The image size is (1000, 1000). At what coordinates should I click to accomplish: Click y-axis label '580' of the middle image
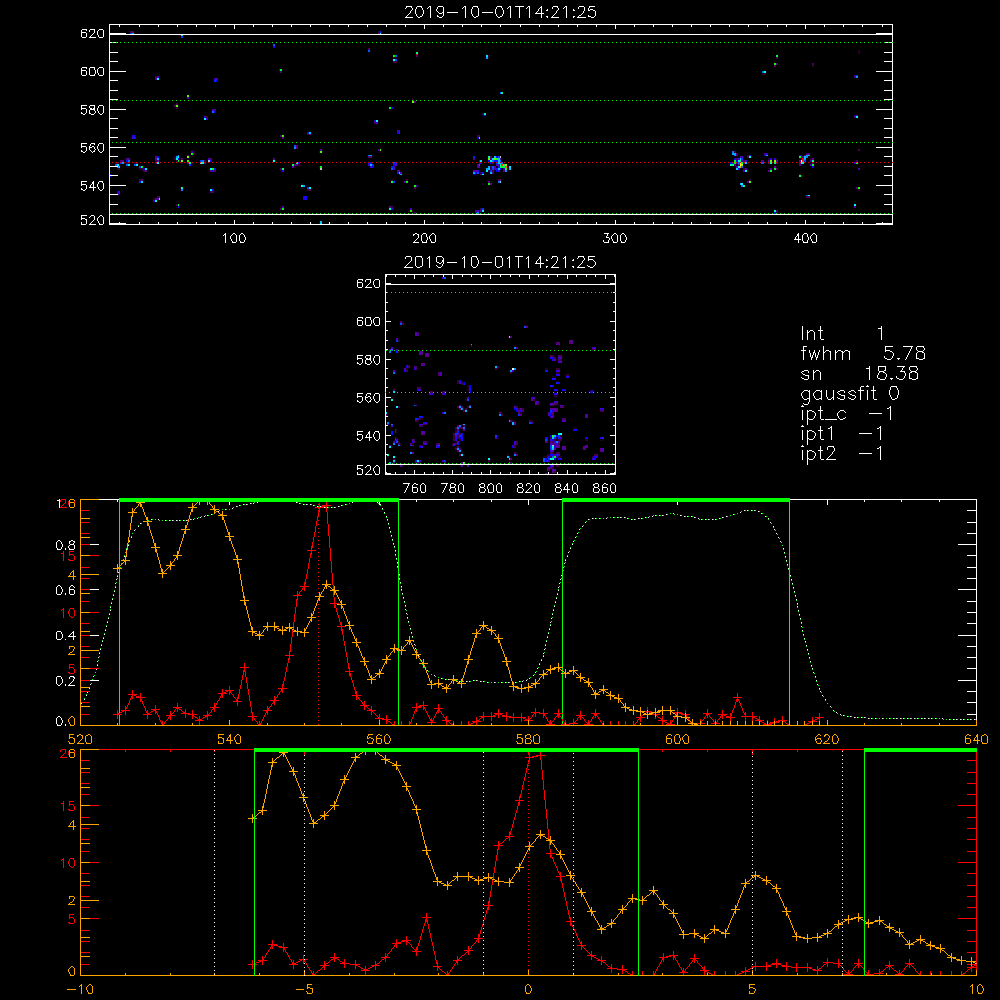point(369,360)
